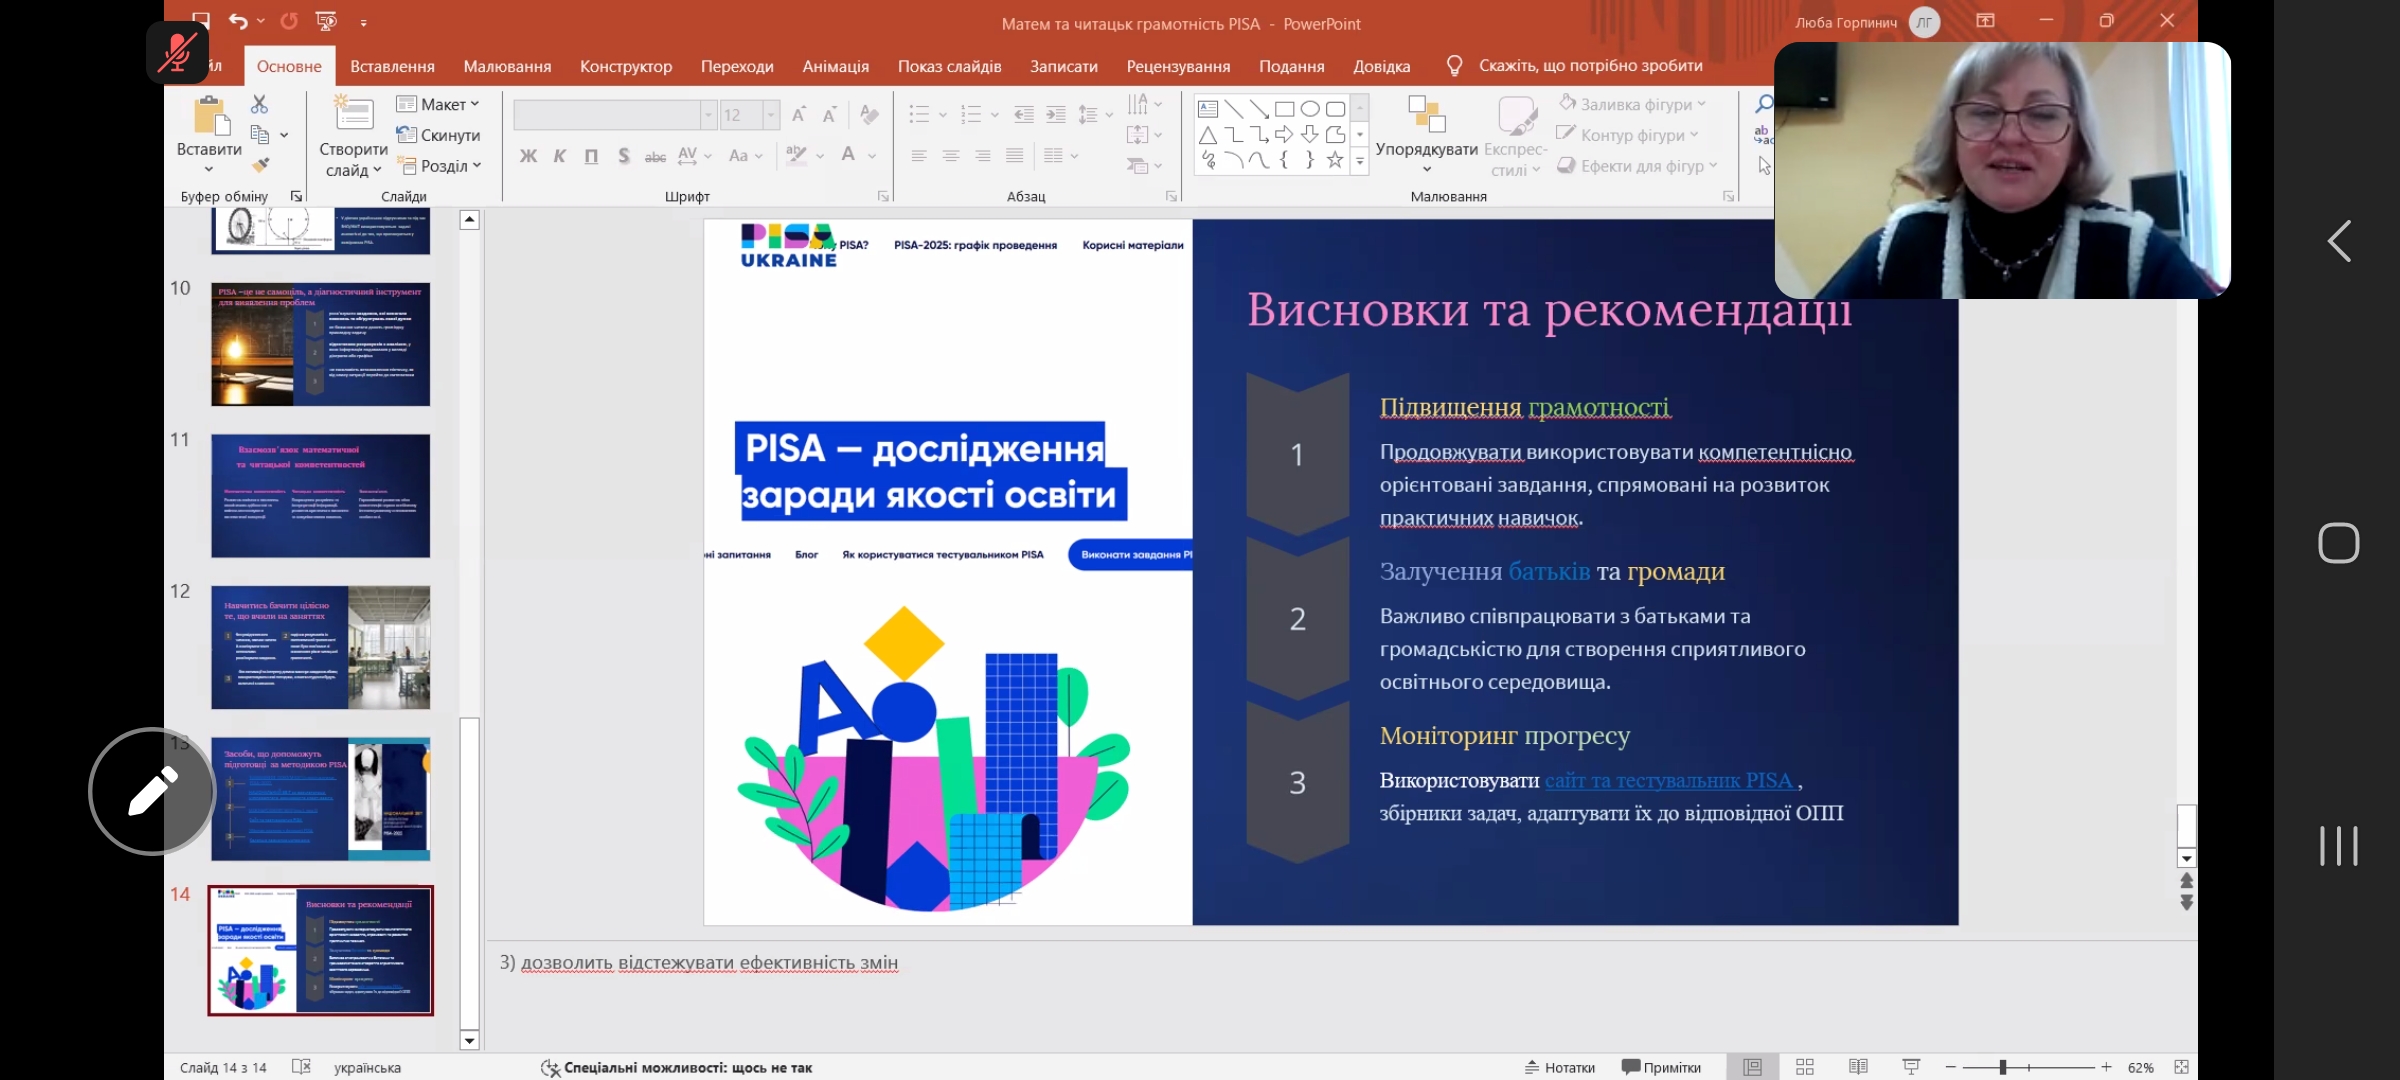Toggle strikethrough abc formatting
2400x1080 pixels.
[655, 156]
